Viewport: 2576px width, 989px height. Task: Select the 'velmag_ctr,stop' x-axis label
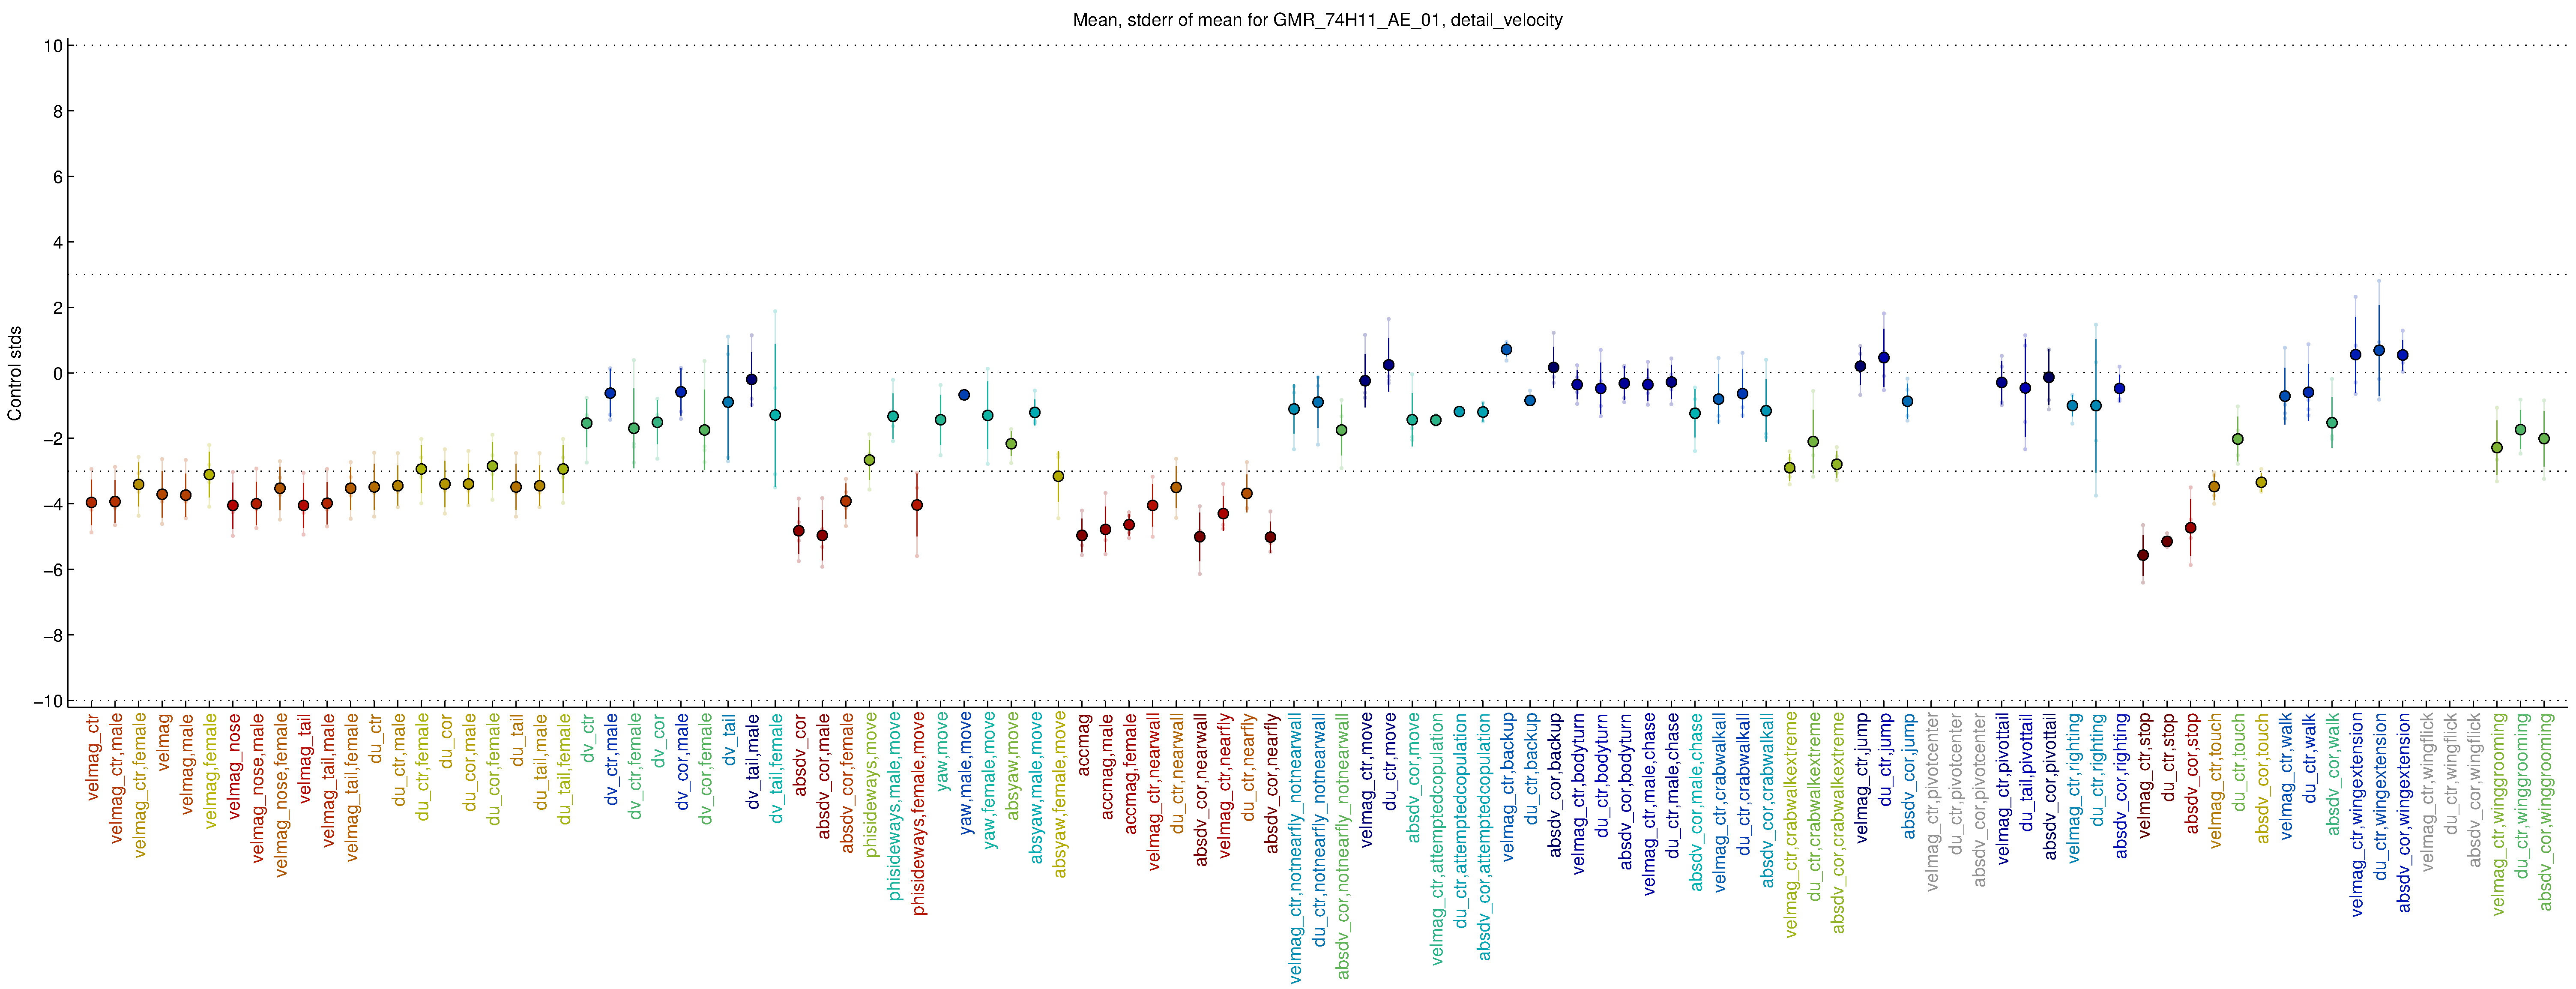pos(2144,775)
